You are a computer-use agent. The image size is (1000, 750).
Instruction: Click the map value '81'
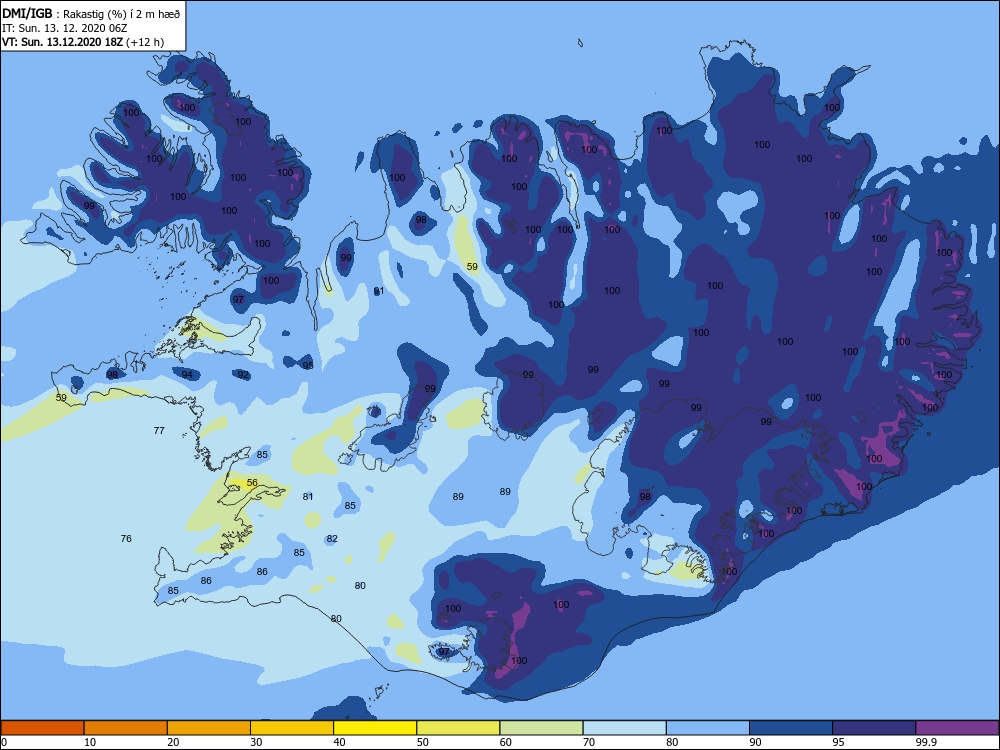point(308,496)
